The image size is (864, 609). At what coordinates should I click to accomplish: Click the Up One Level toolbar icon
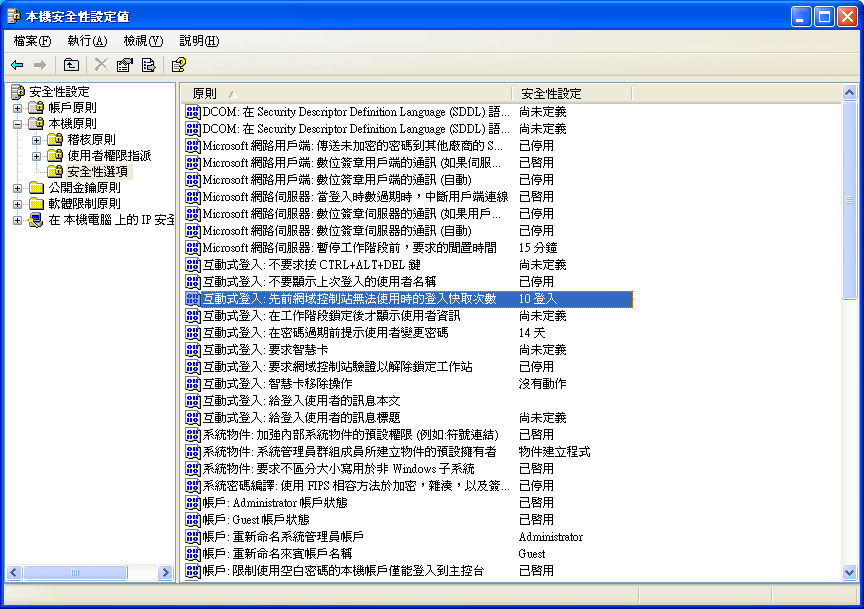71,65
